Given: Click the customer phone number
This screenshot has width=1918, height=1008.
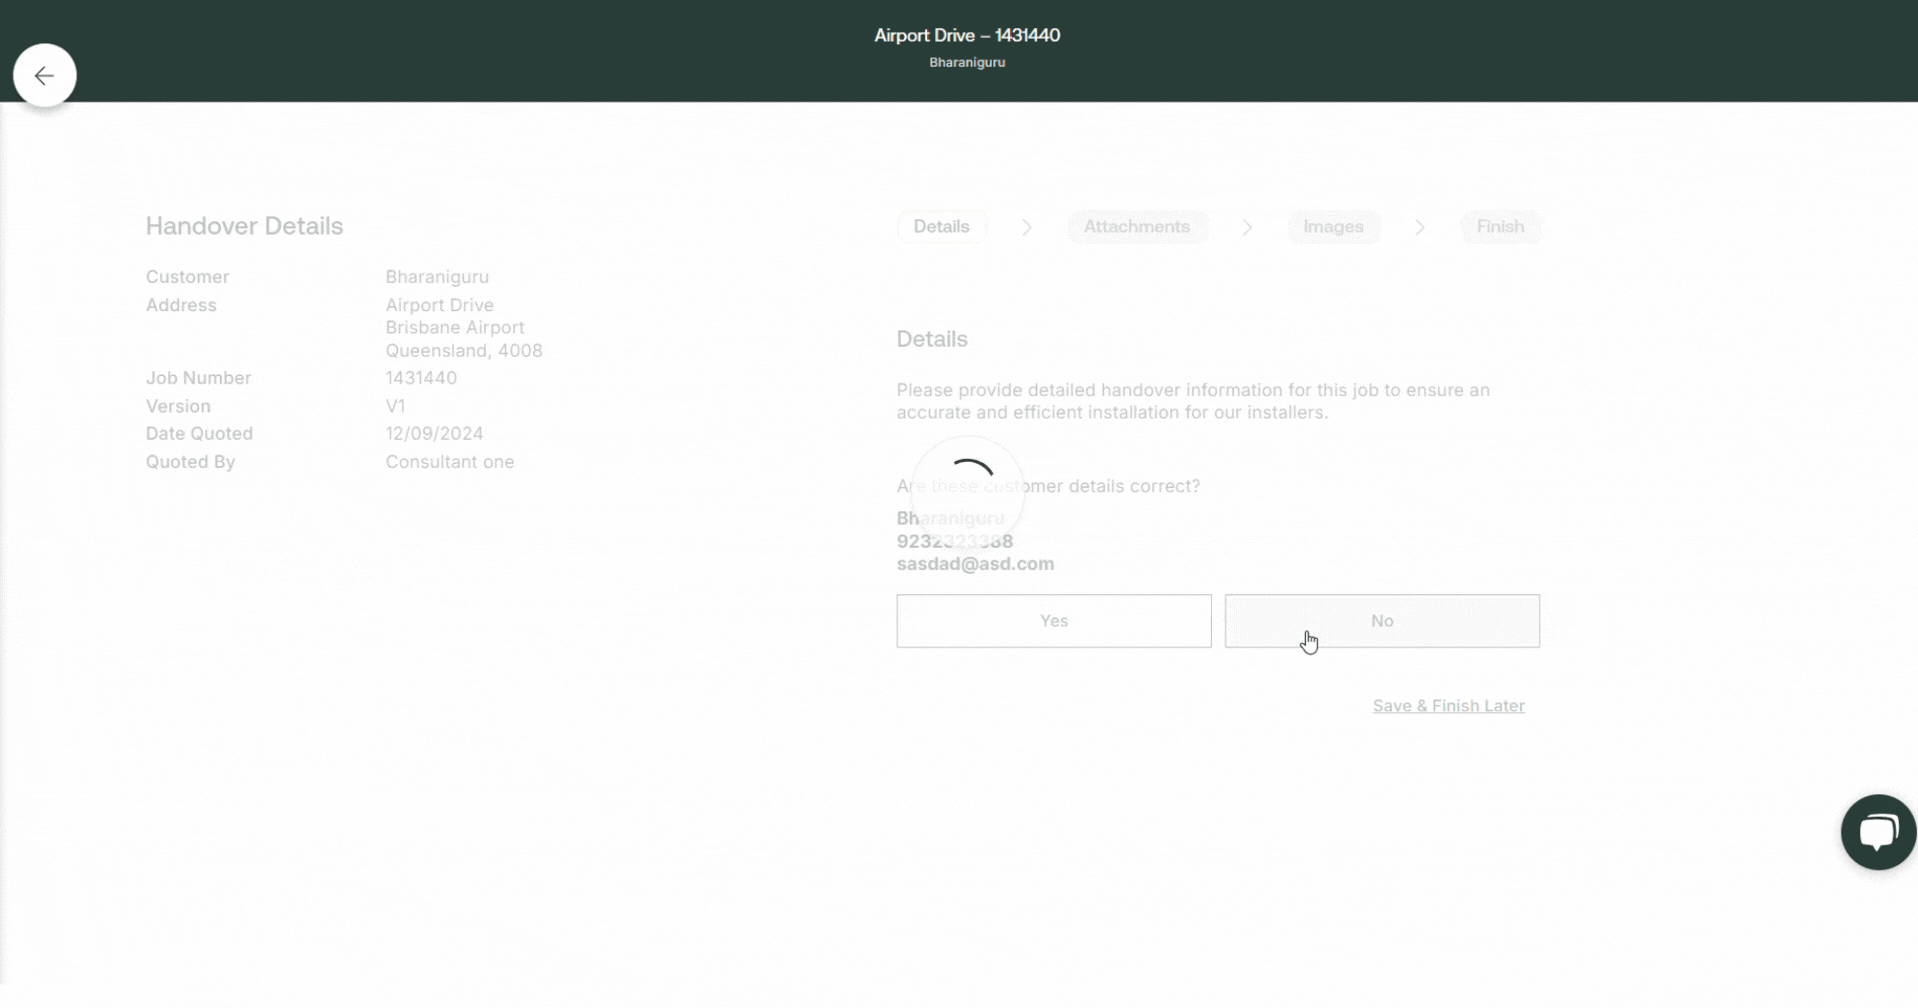Looking at the screenshot, I should 954,542.
